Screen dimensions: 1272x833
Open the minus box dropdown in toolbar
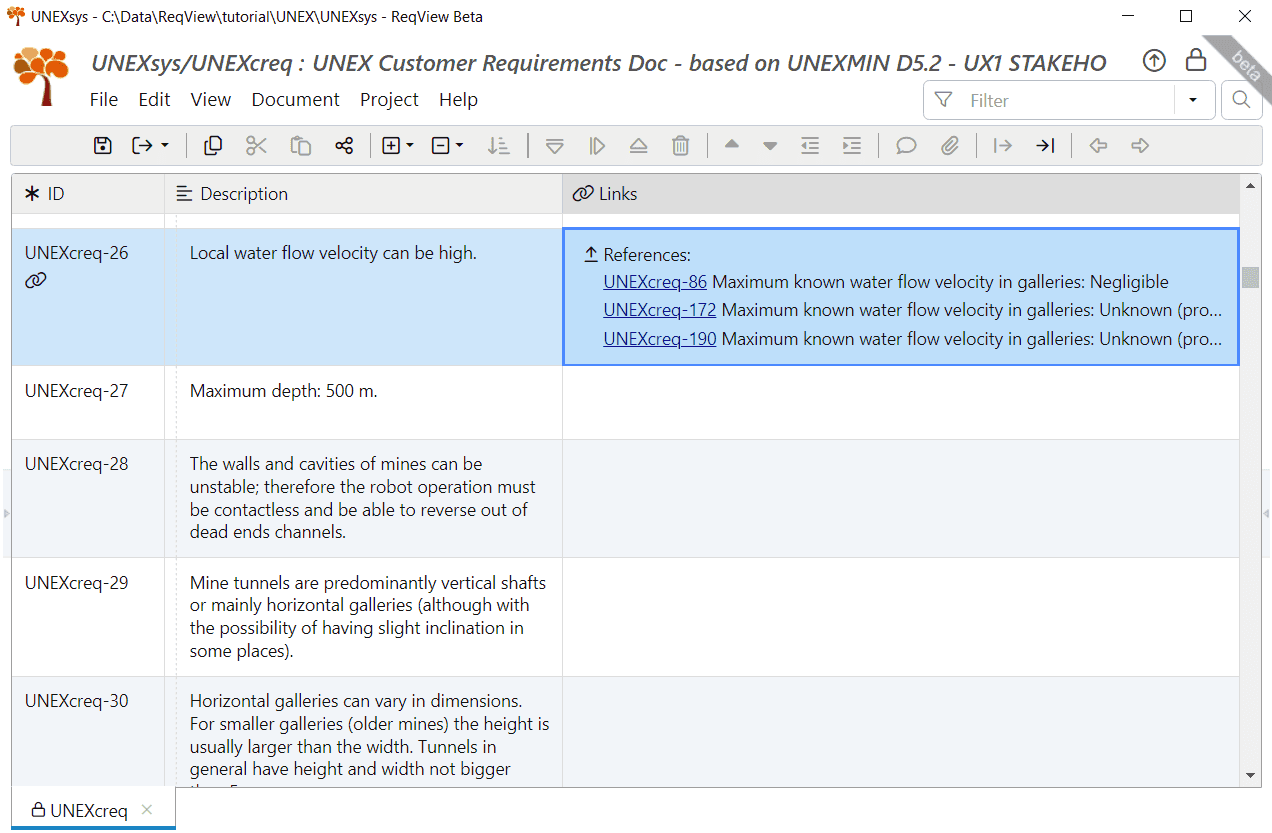pos(448,146)
